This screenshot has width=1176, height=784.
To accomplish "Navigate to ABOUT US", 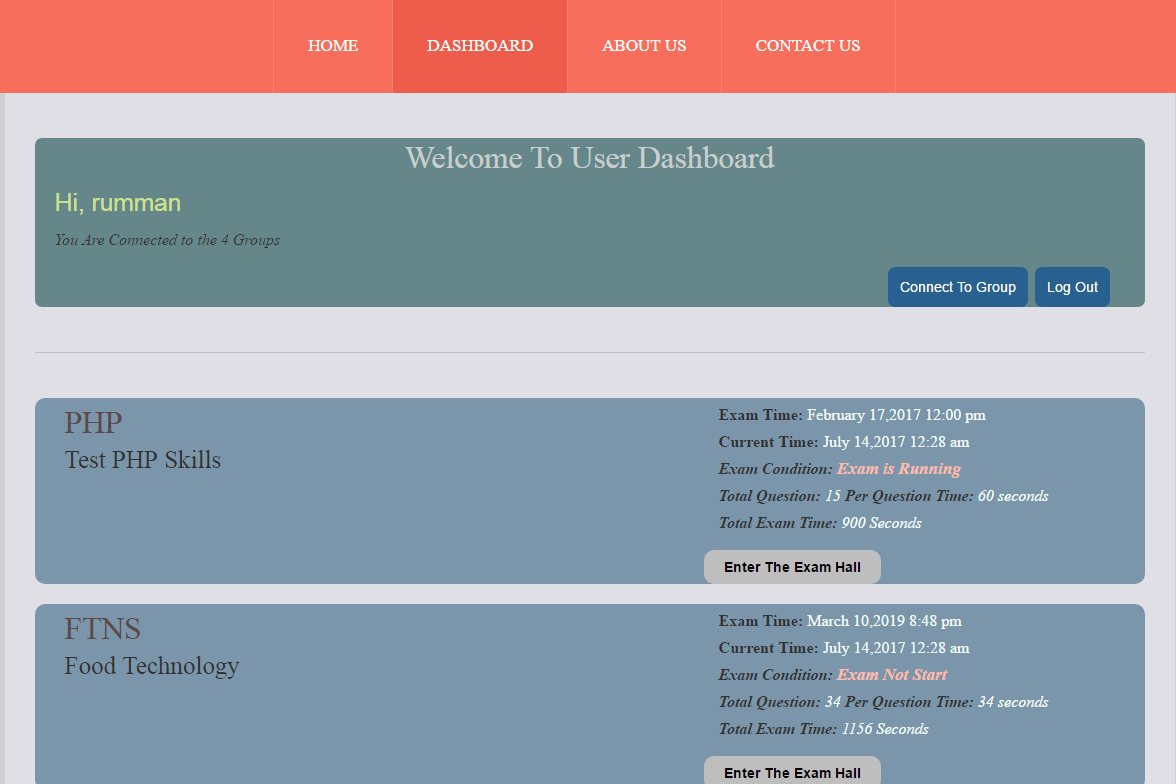I will [x=644, y=46].
